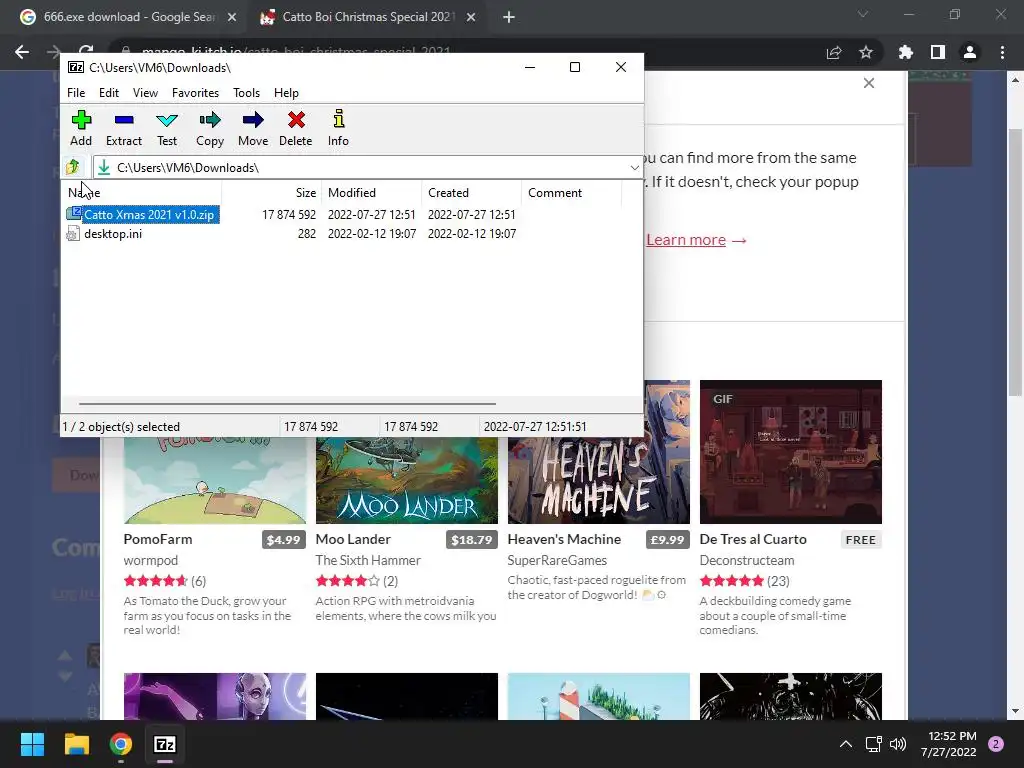Select the desktop.ini file

(104, 234)
